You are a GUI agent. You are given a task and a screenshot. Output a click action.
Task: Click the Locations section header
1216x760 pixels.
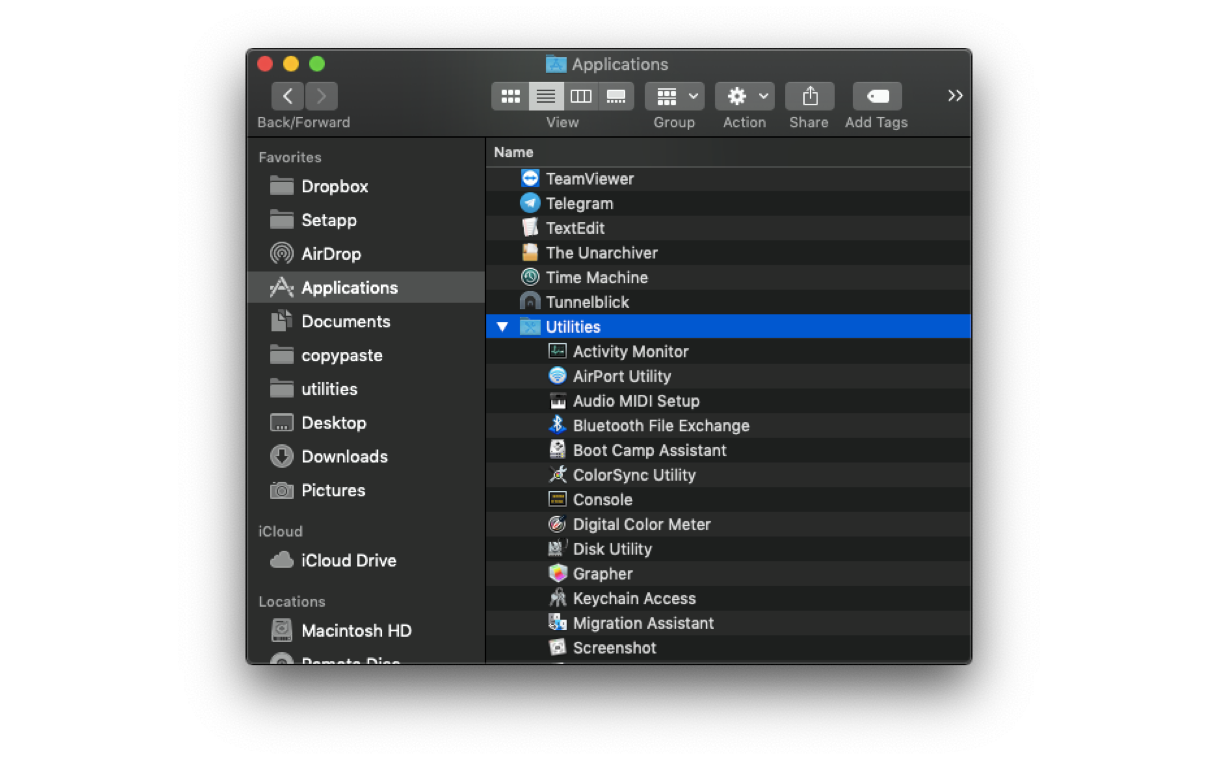pyautogui.click(x=292, y=601)
